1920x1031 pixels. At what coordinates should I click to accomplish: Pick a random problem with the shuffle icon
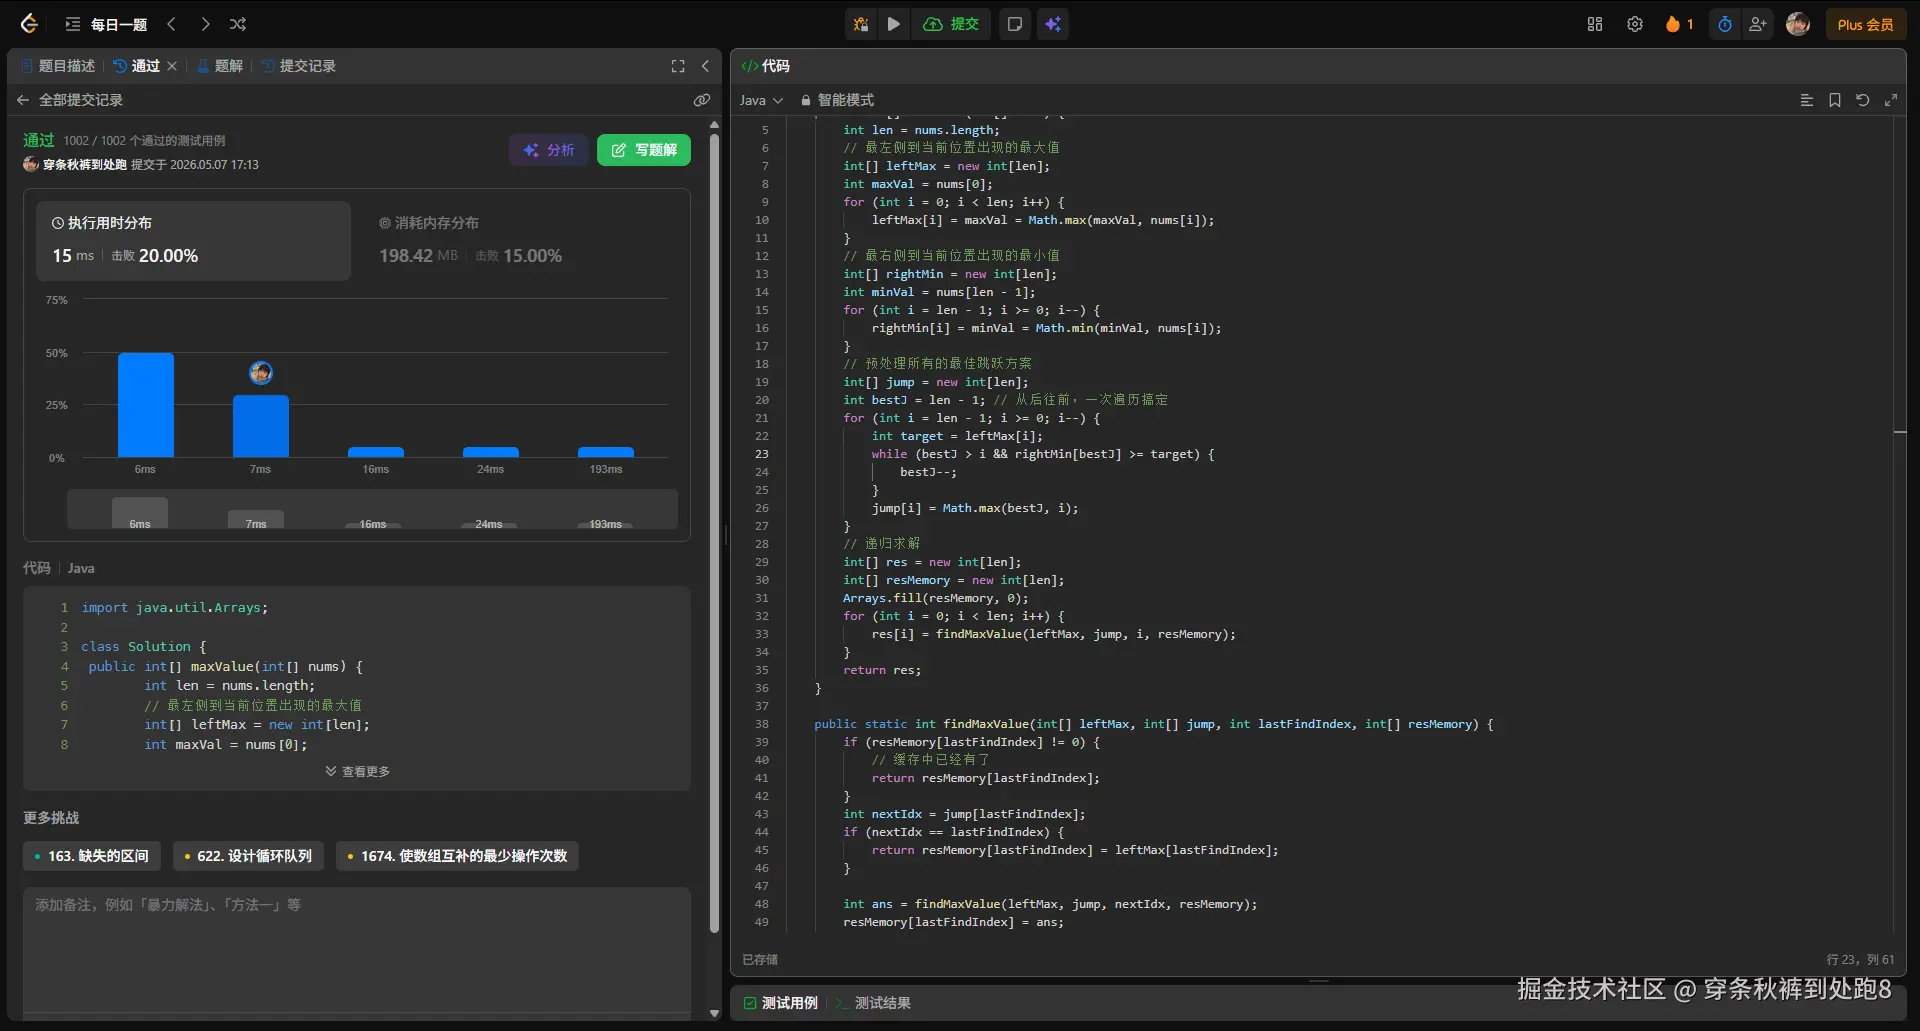coord(238,24)
